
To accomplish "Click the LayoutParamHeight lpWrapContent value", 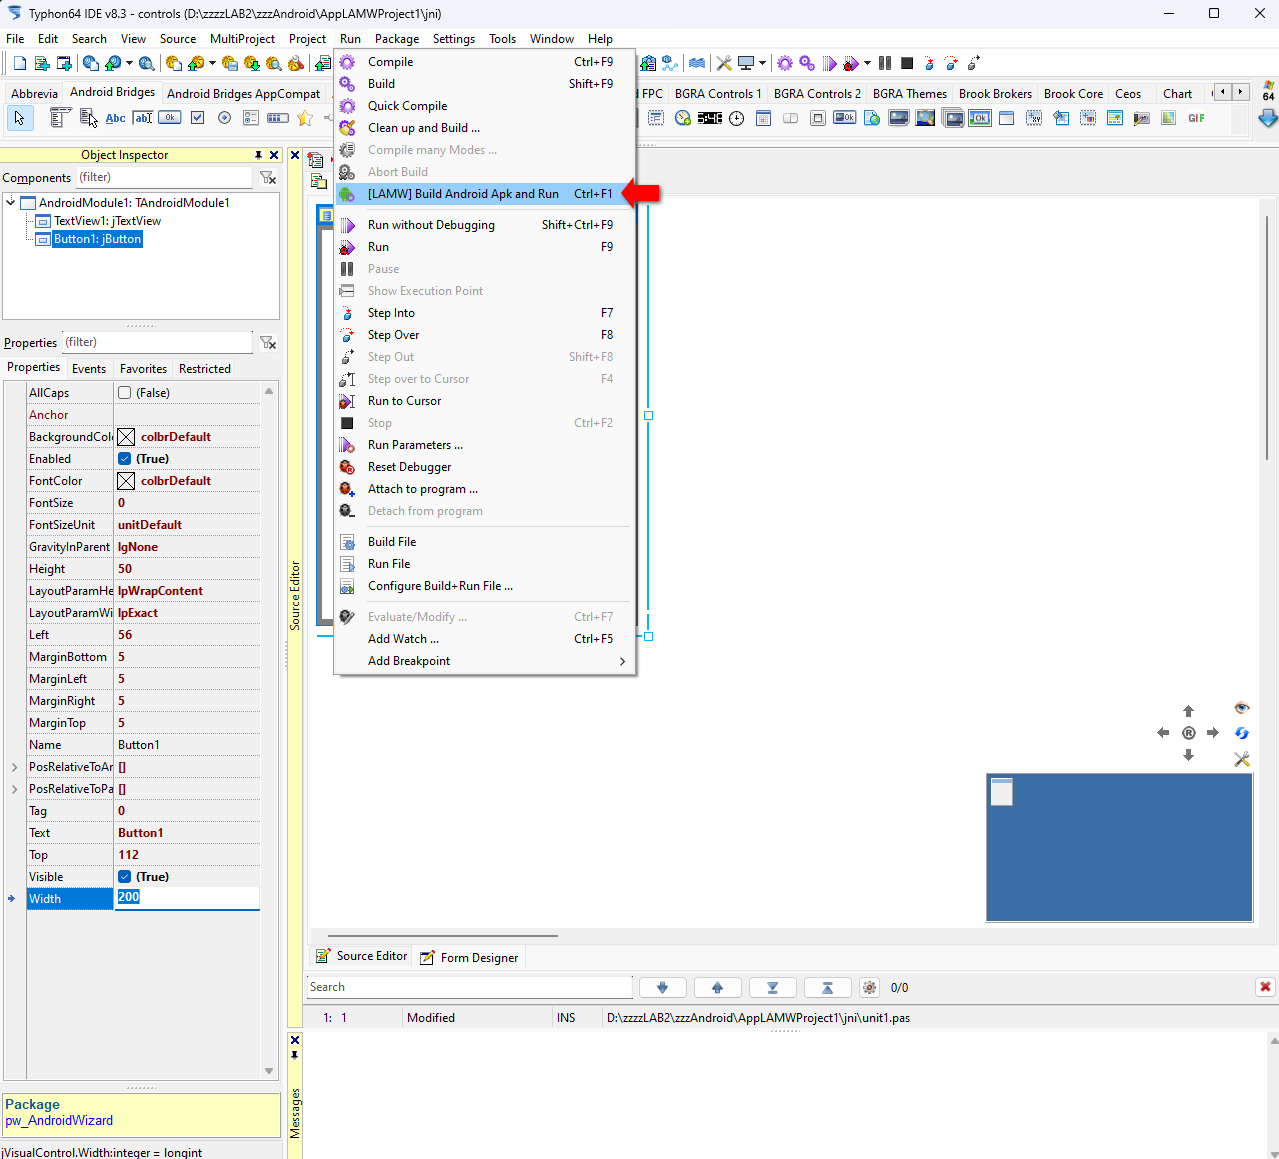I will [x=187, y=591].
